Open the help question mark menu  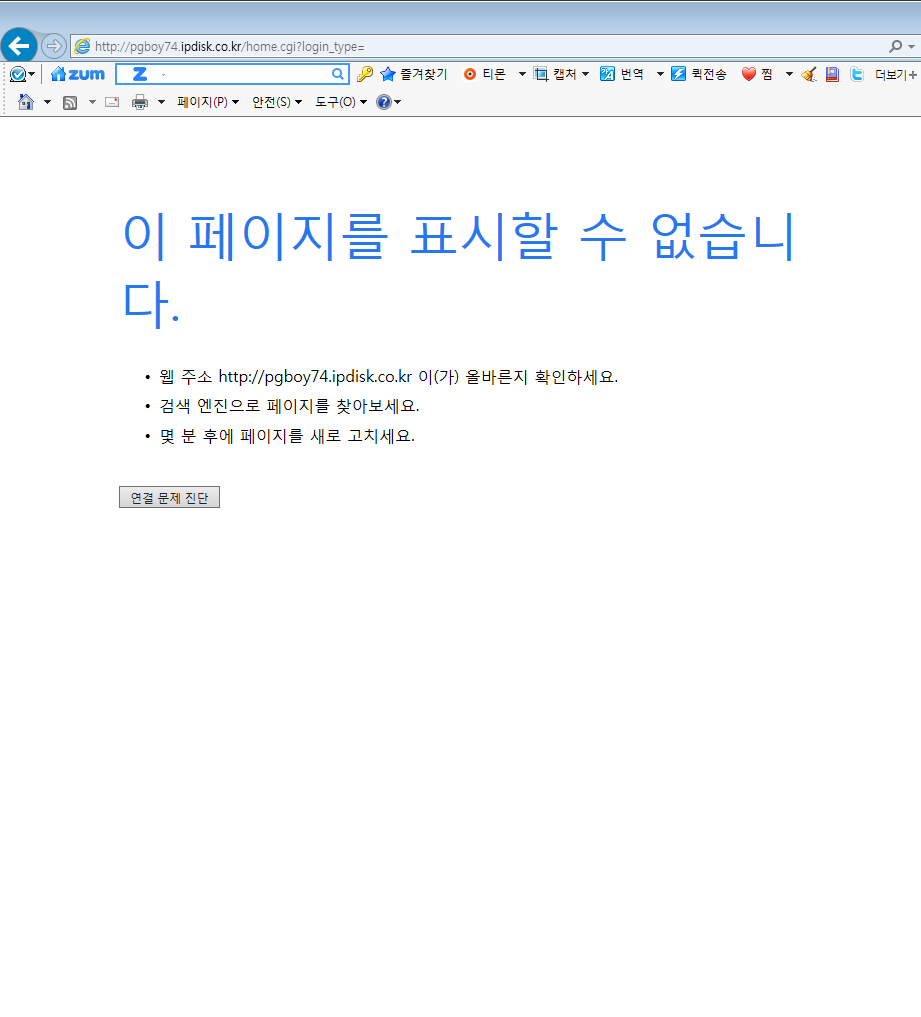click(389, 102)
